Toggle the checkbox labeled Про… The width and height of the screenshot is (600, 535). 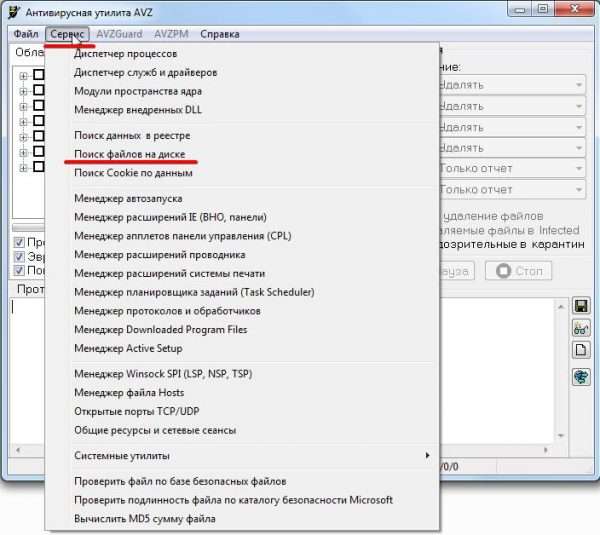[19, 242]
